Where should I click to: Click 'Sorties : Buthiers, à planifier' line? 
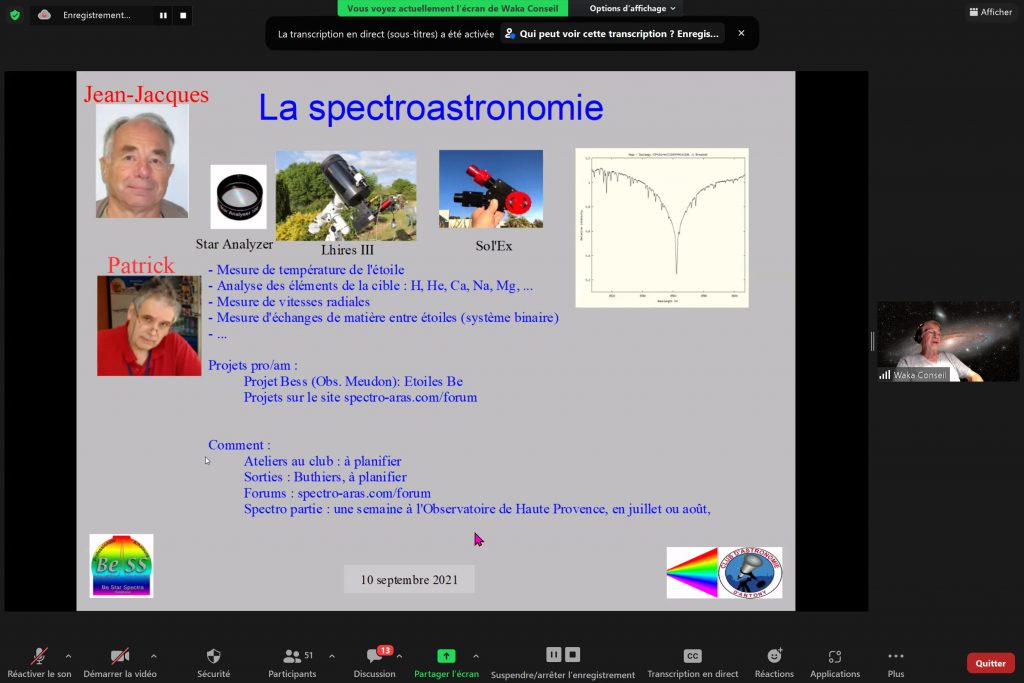[x=325, y=477]
